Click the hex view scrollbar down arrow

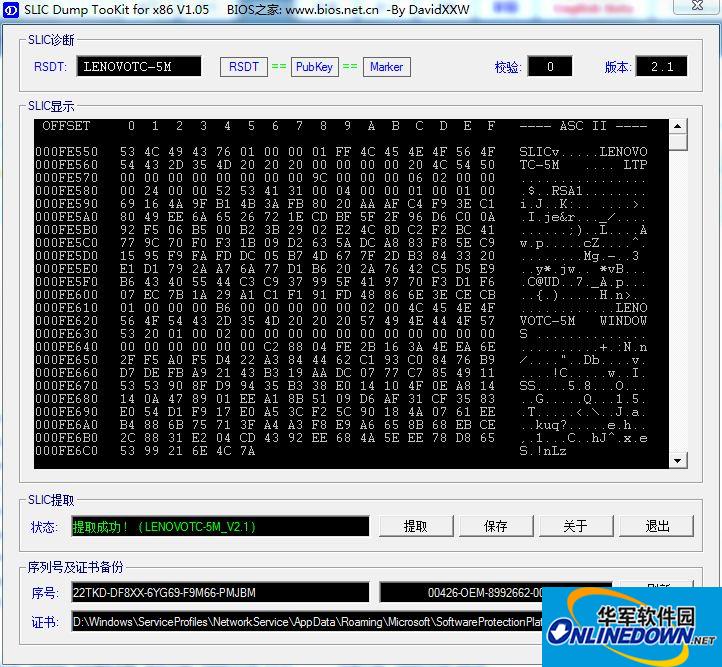(x=677, y=460)
